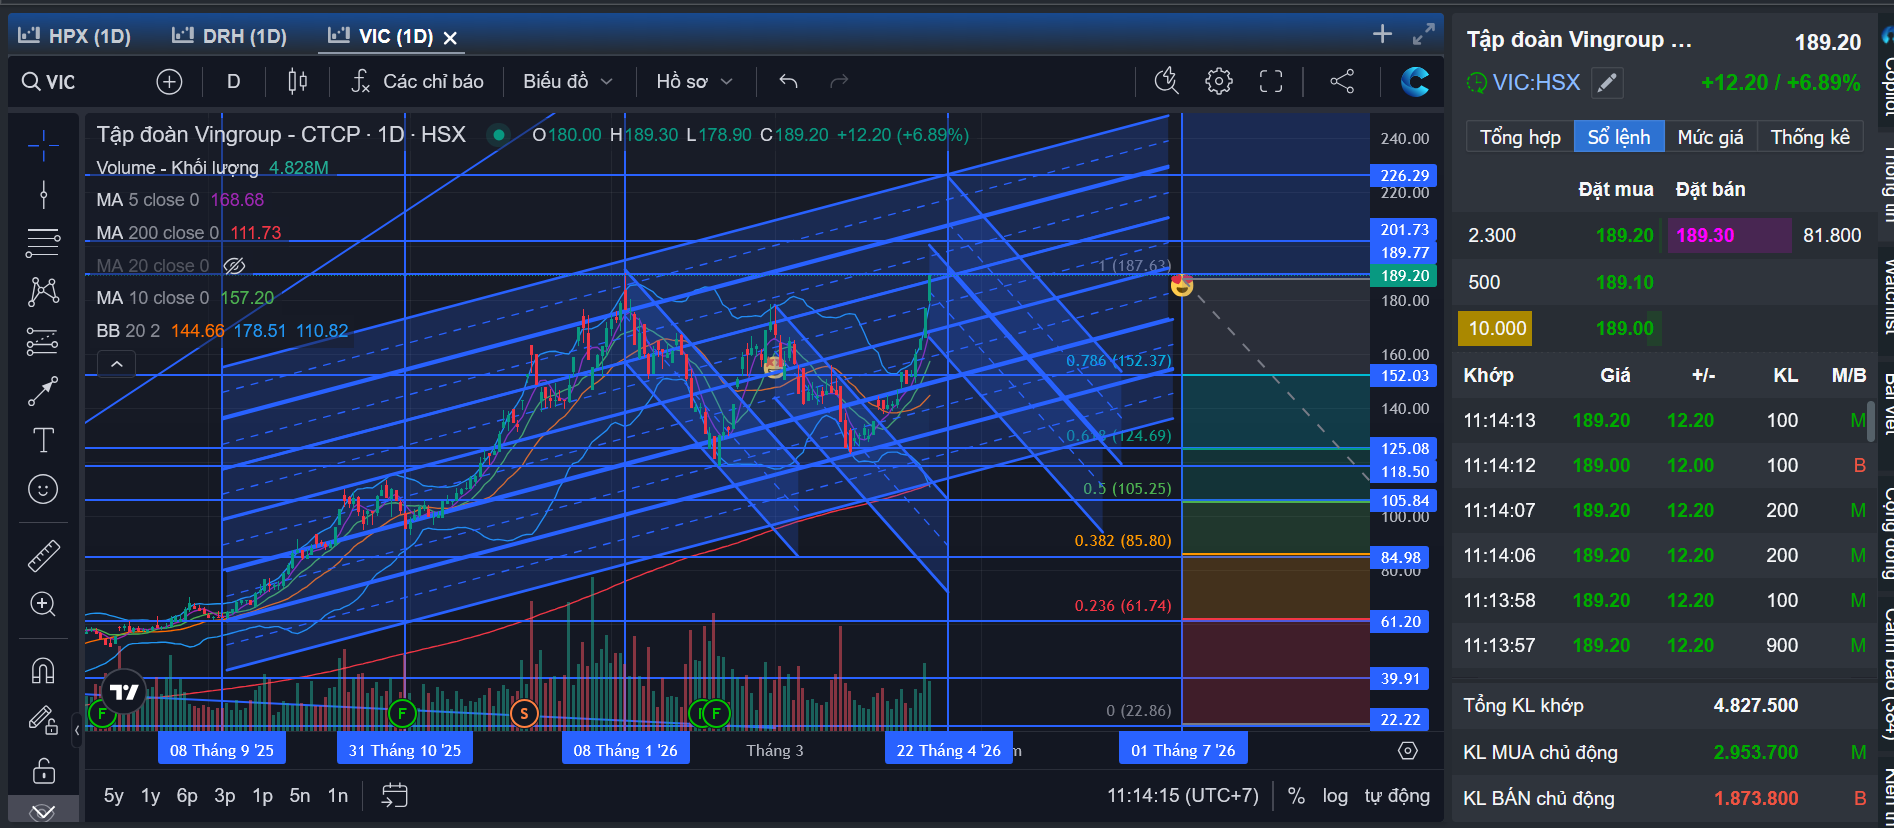Choose the text annotation tool
This screenshot has height=828, width=1894.
pos(43,440)
